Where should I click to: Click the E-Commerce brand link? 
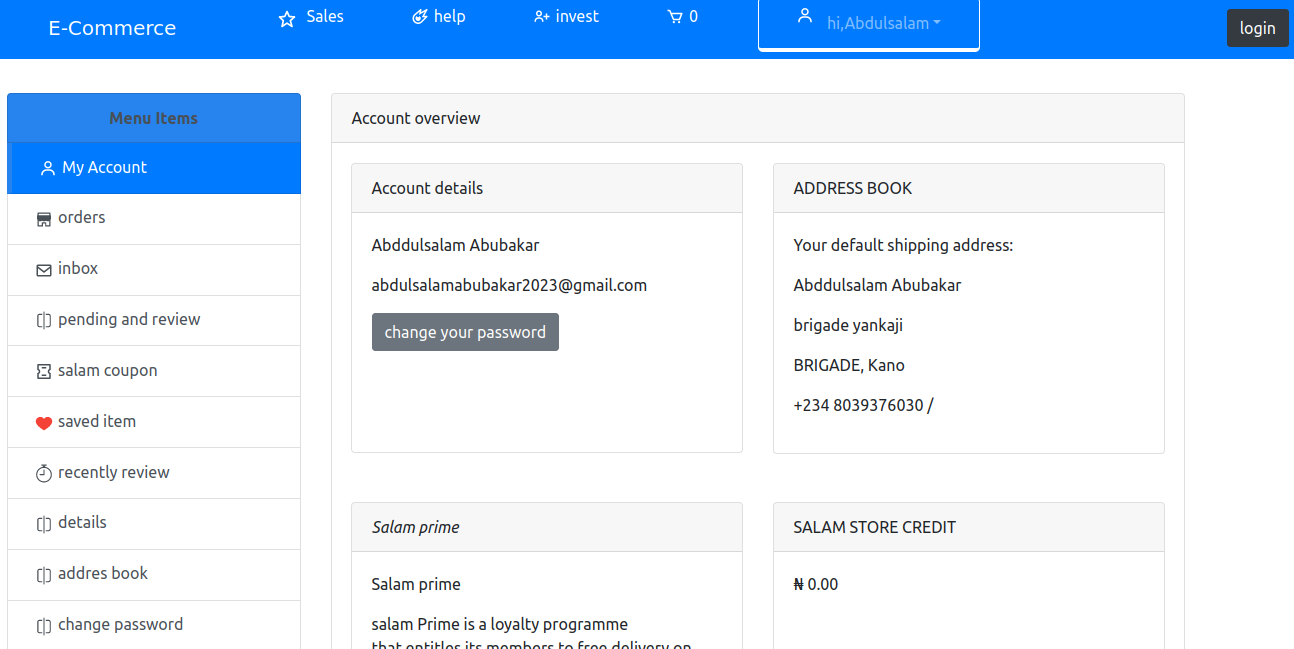coord(112,28)
